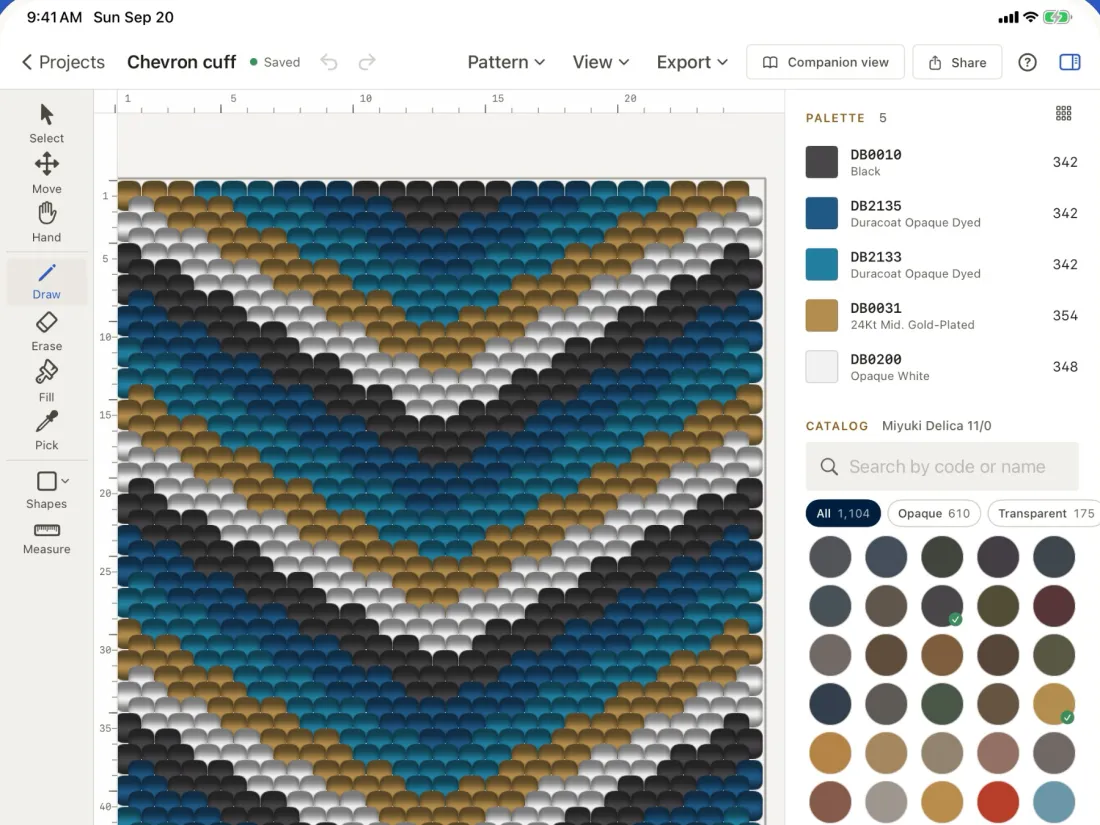1100x825 pixels.
Task: Click the Saved status indicator
Action: 275,62
